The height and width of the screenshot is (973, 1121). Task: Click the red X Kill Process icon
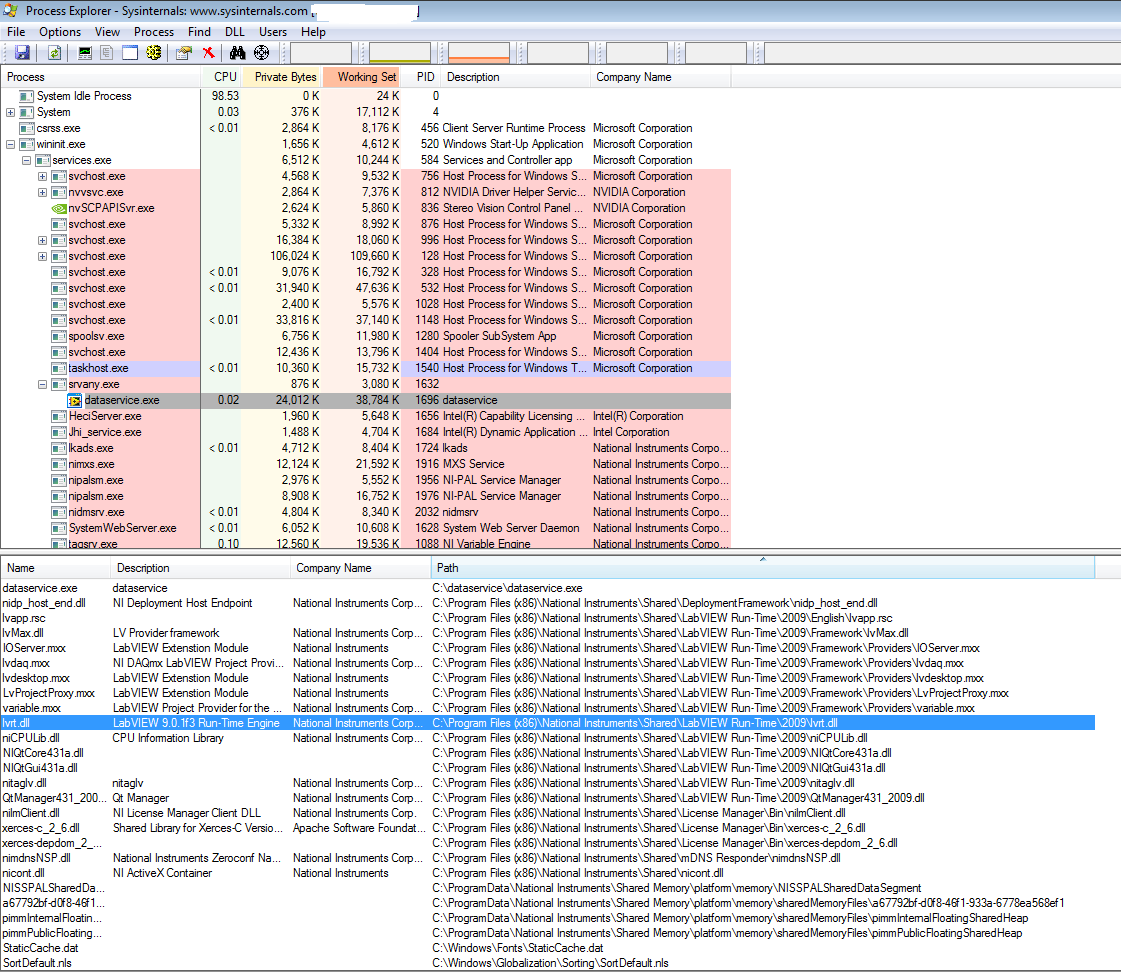(208, 53)
